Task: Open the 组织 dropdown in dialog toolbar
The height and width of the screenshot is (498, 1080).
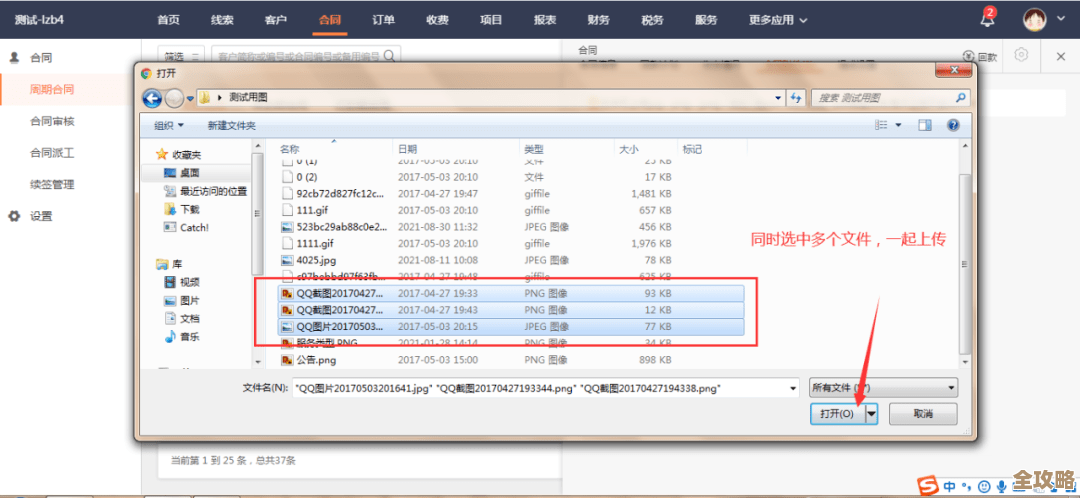Action: [169, 125]
